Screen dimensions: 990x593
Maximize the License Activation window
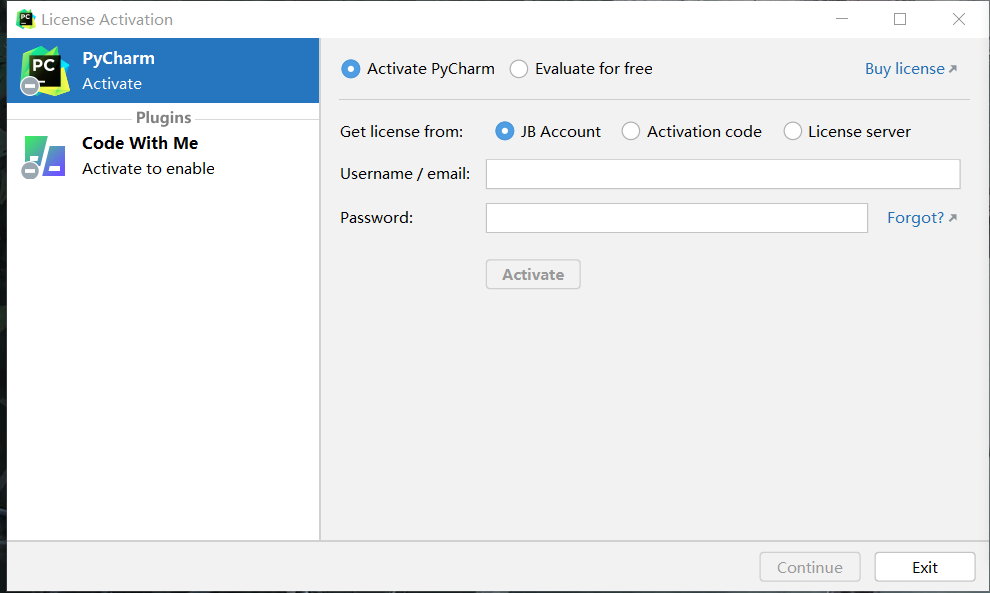[900, 19]
